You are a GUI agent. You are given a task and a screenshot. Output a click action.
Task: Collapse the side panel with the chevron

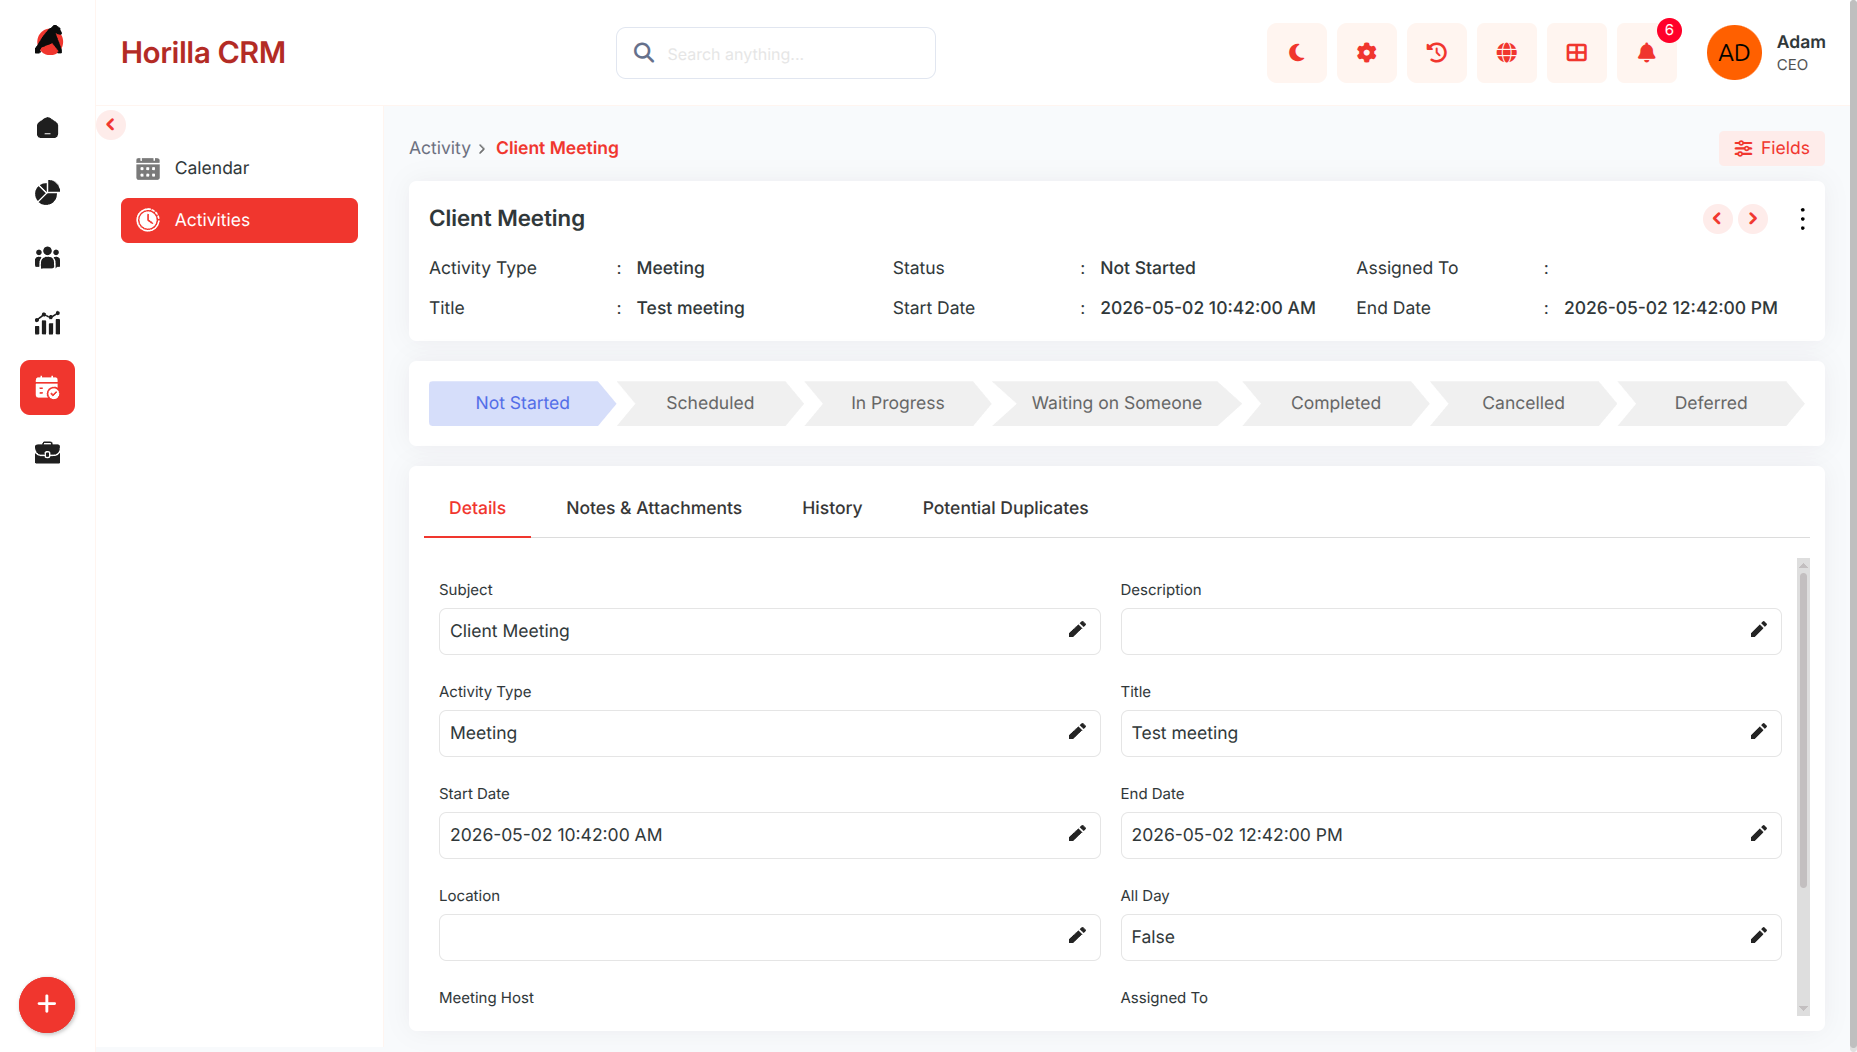[110, 125]
